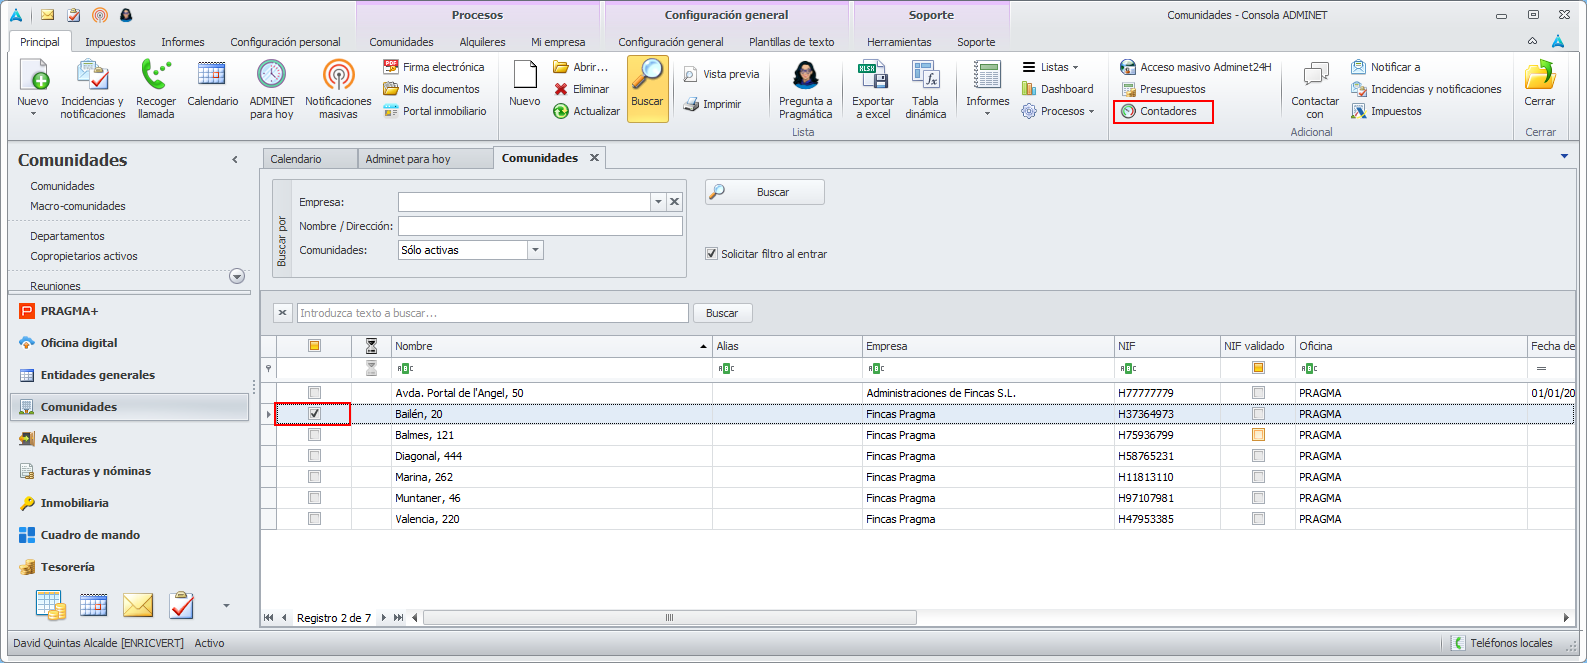Open the Configuración personal tab
Screen dimensions: 1587x663
coord(285,42)
